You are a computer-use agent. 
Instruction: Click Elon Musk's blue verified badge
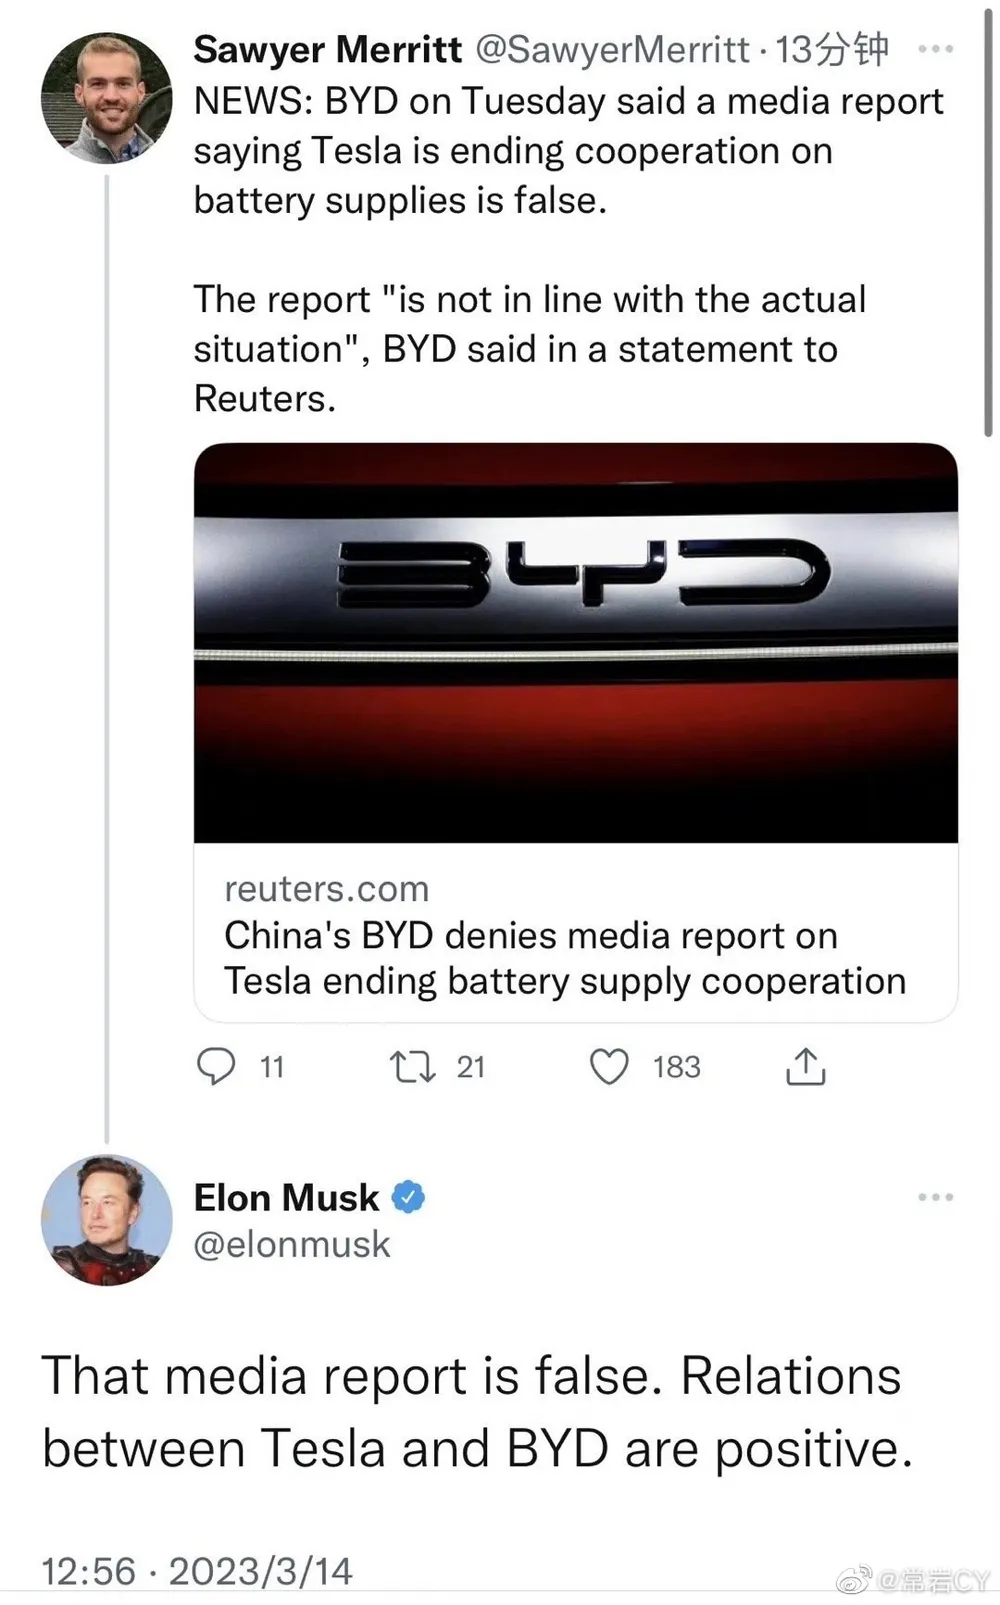tap(408, 1197)
